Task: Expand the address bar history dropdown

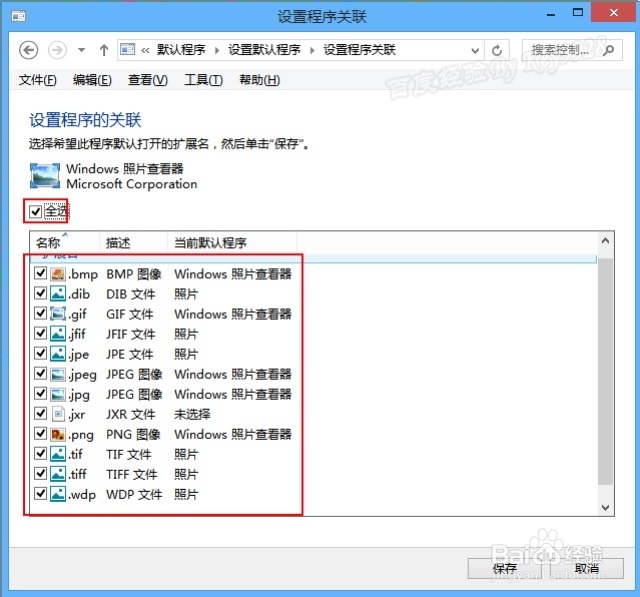Action: tap(475, 51)
